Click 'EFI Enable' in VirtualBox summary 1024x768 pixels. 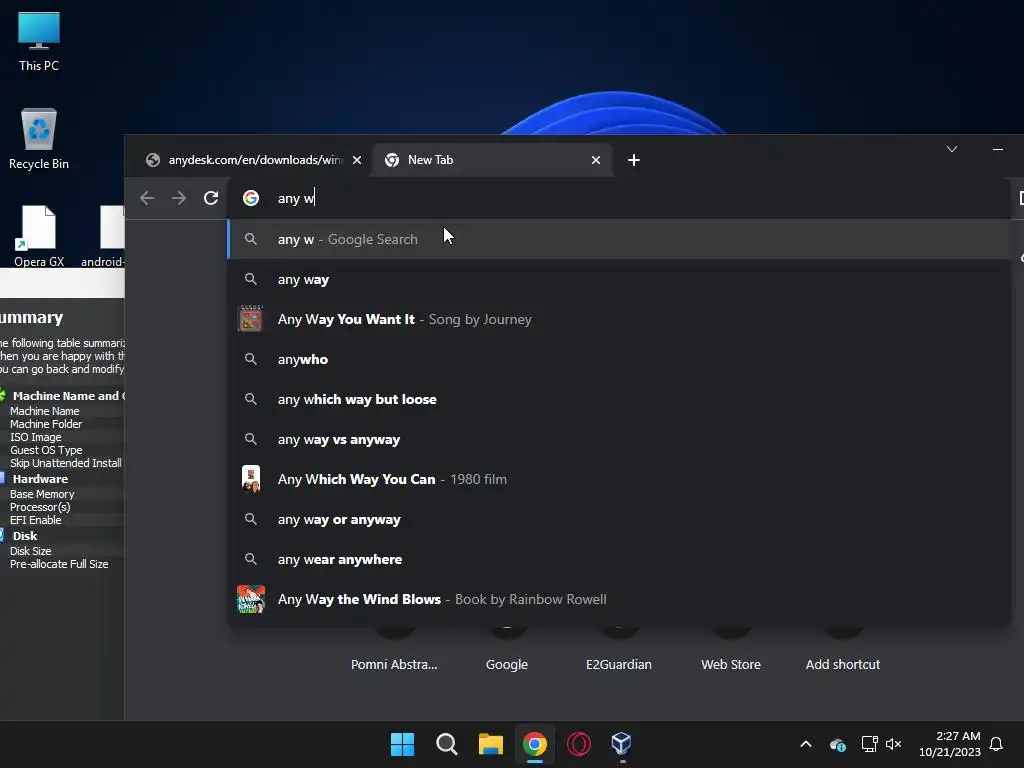coord(35,520)
